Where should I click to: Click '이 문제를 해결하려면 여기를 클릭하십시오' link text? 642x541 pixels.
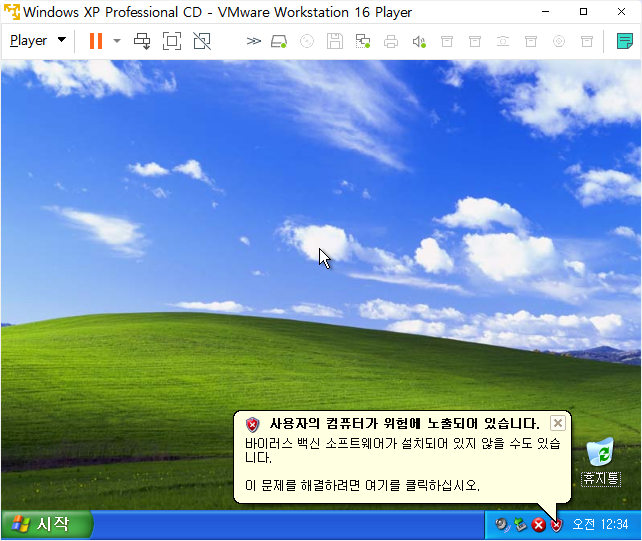tap(362, 485)
